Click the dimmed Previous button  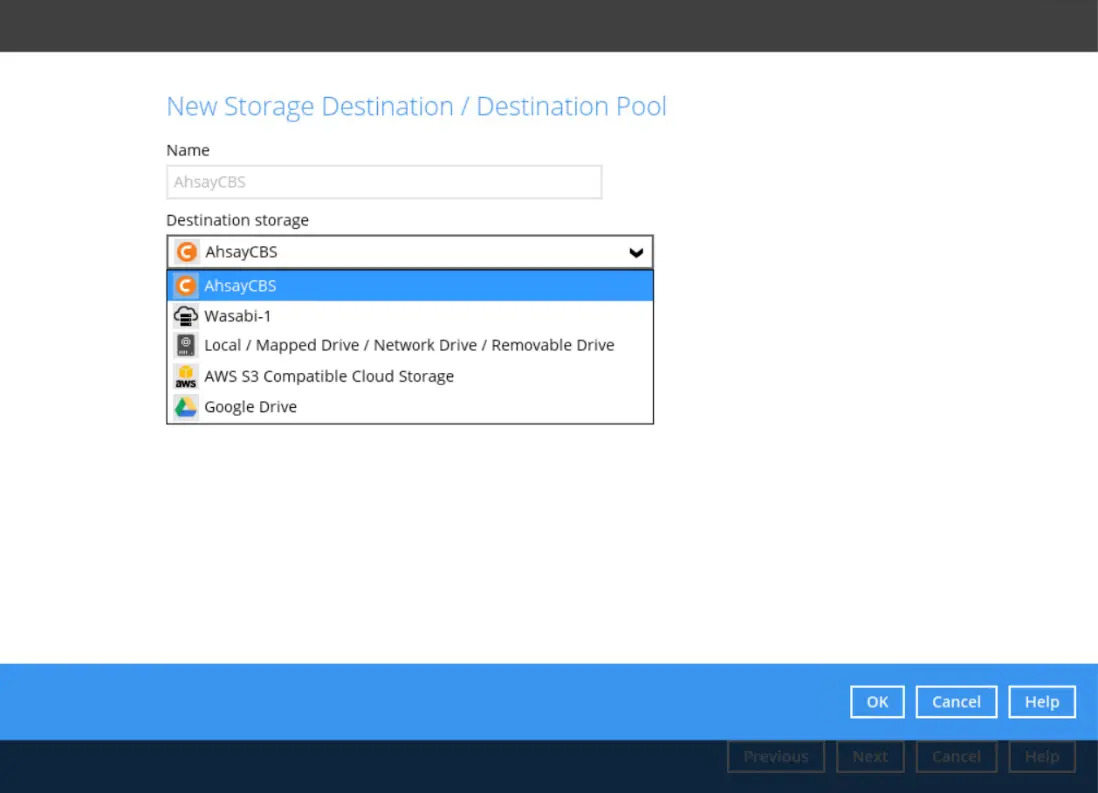pyautogui.click(x=776, y=757)
